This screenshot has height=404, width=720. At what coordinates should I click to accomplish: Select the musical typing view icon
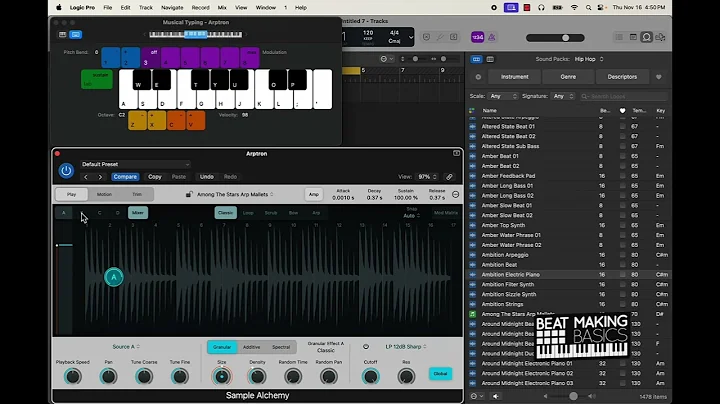[x=76, y=34]
